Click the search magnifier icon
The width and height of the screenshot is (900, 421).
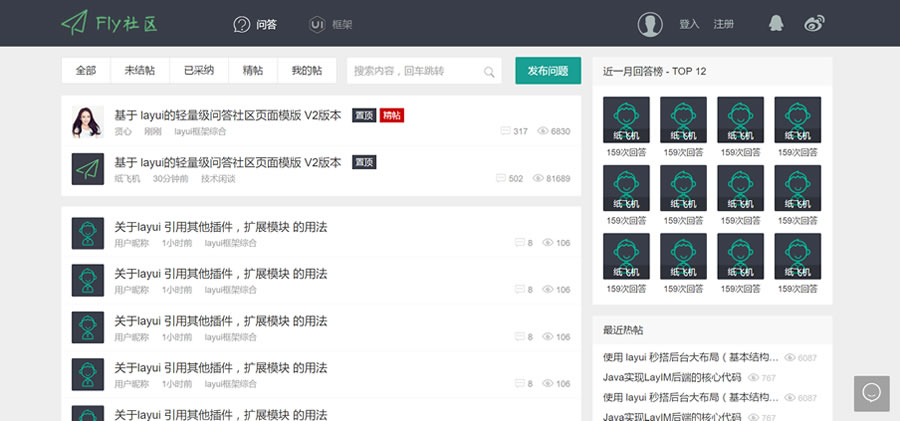pos(489,72)
